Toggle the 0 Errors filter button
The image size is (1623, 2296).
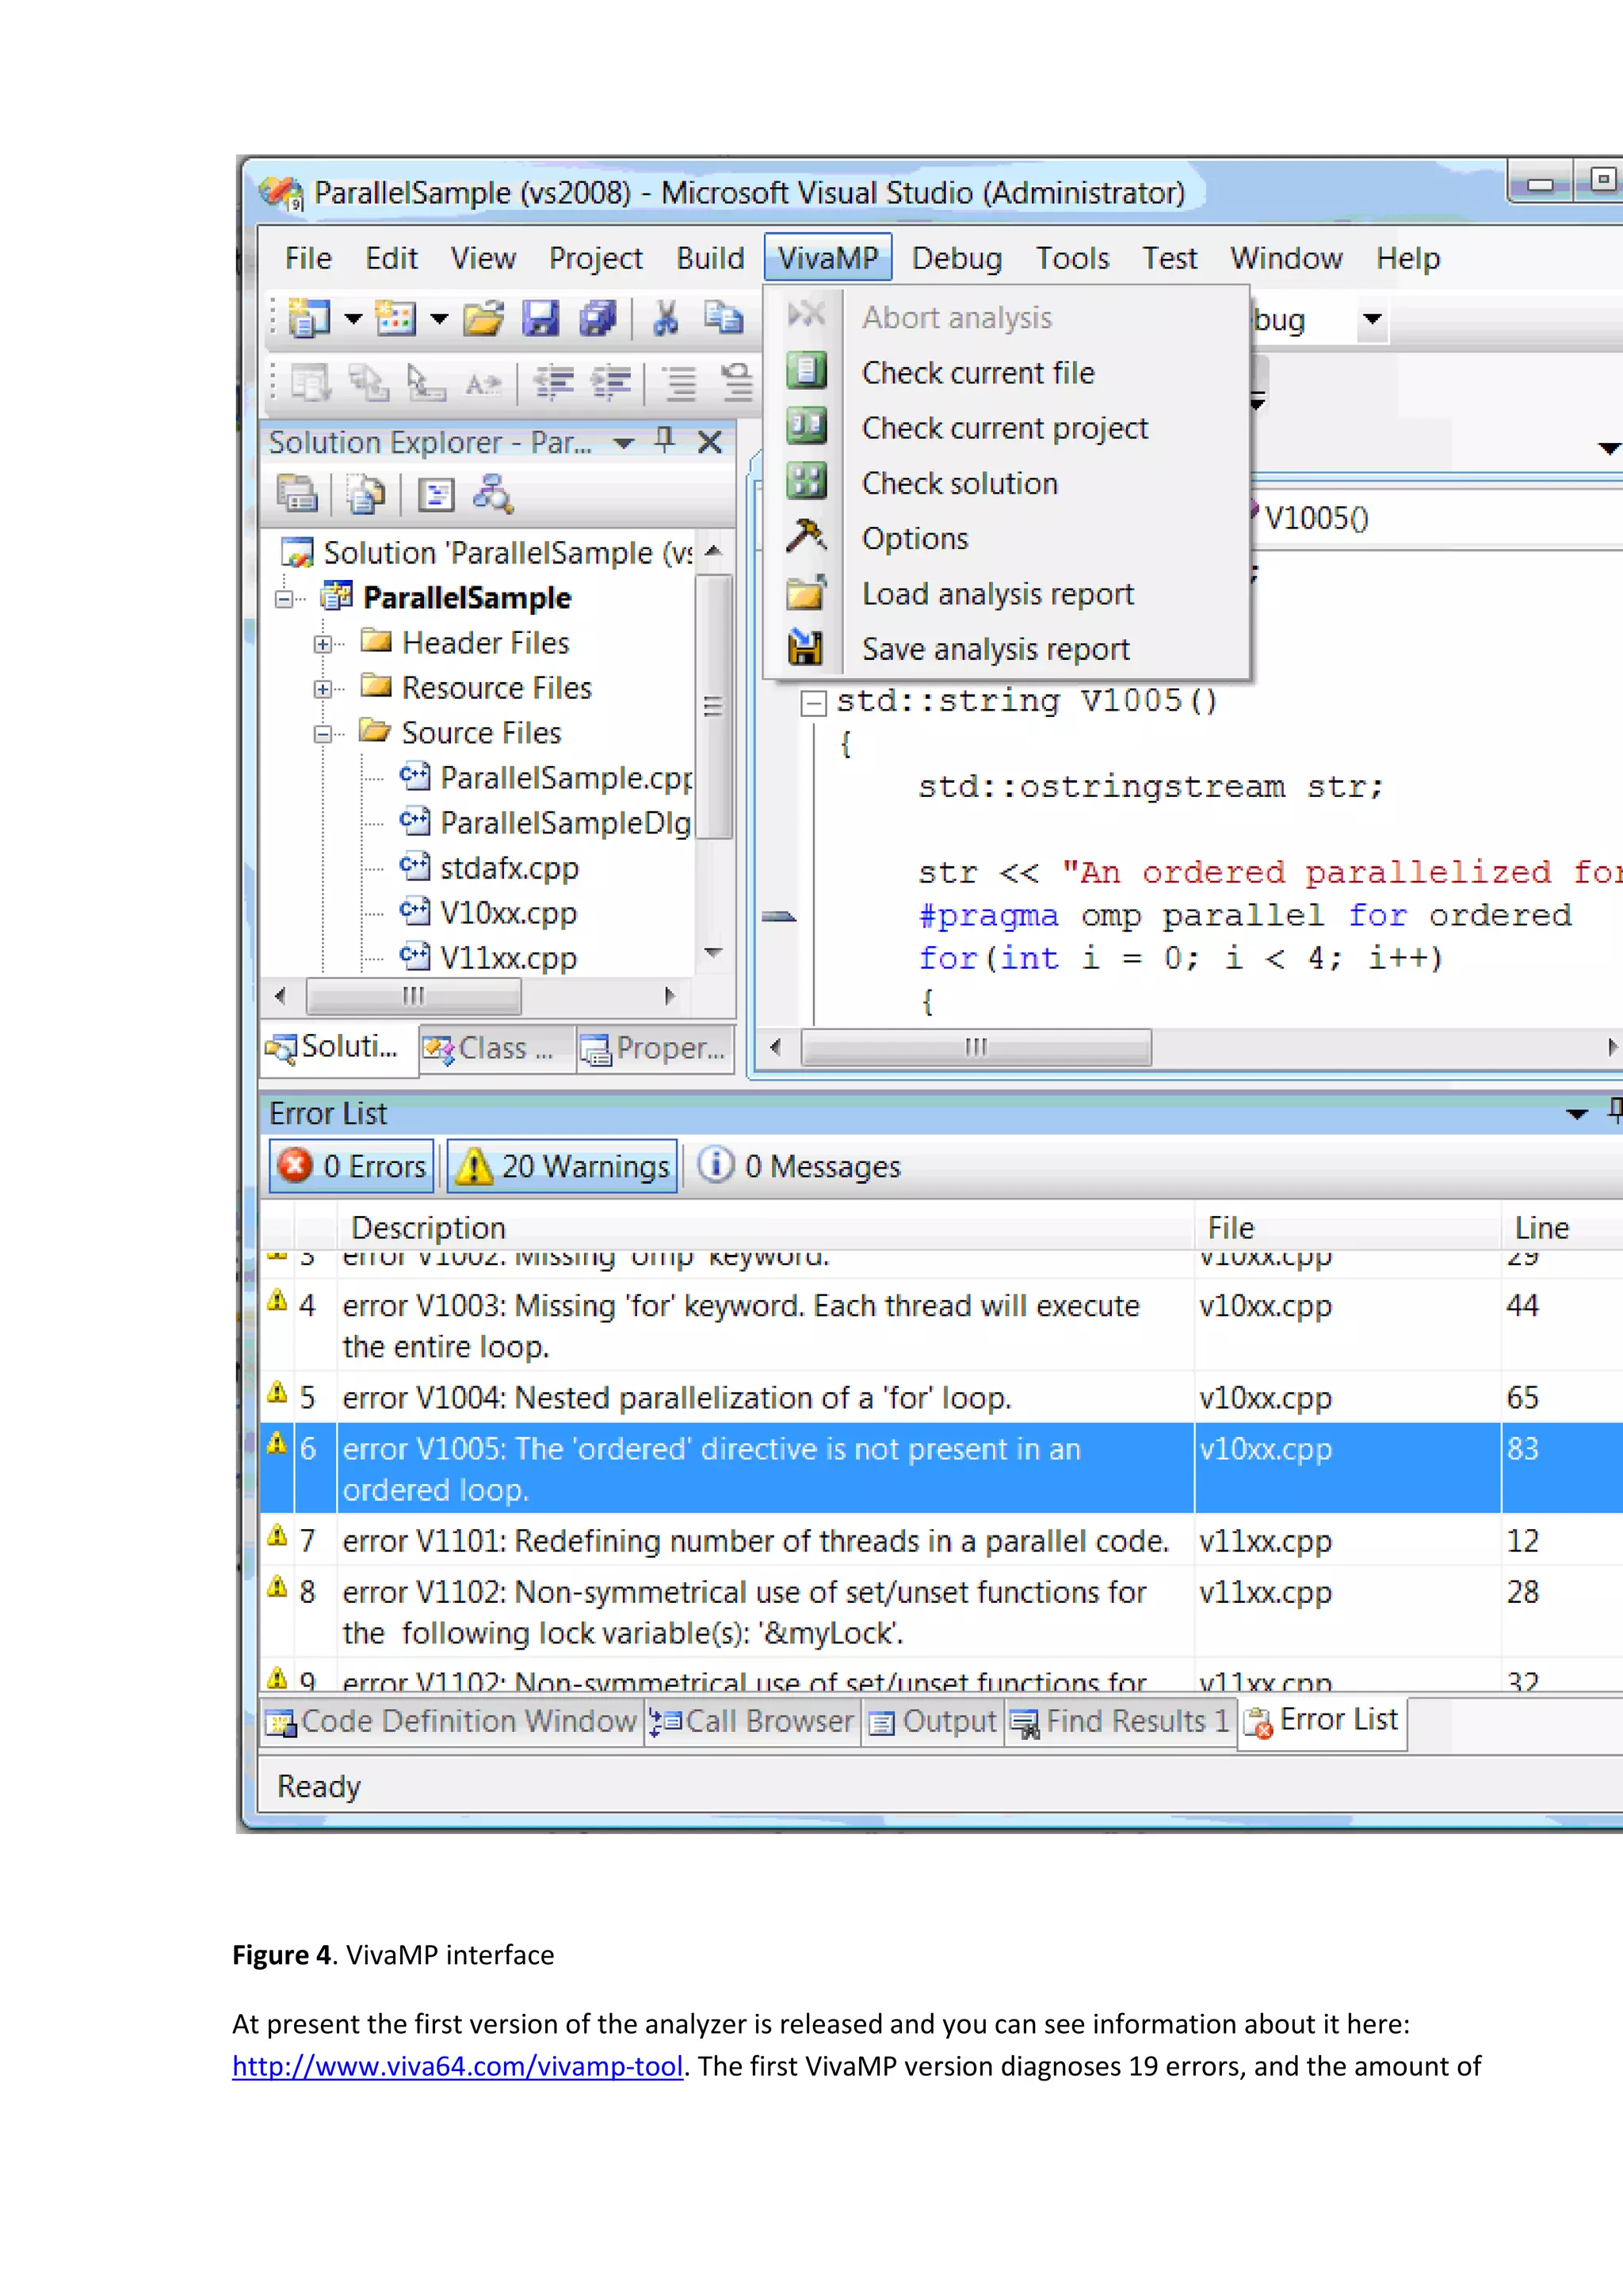tap(352, 1166)
